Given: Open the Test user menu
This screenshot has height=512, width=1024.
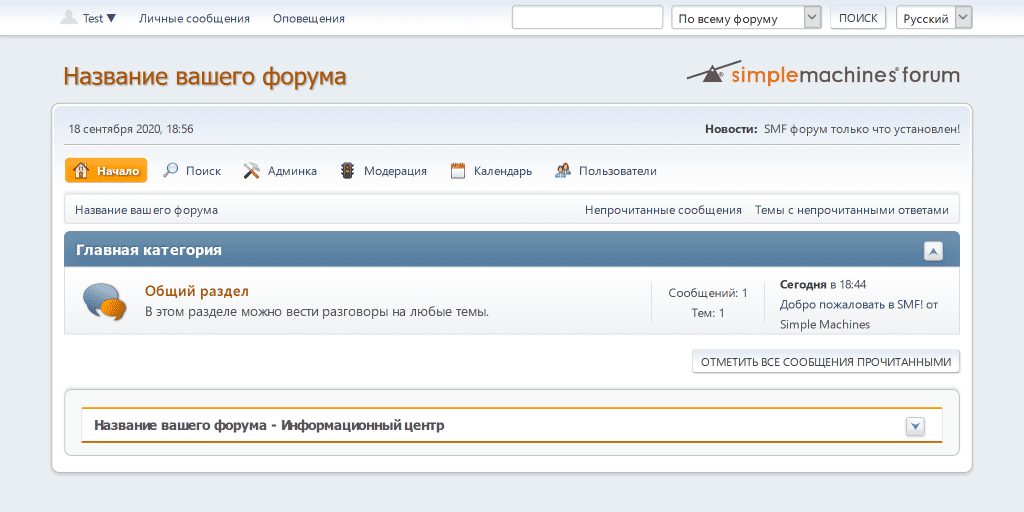Looking at the screenshot, I should tap(99, 18).
